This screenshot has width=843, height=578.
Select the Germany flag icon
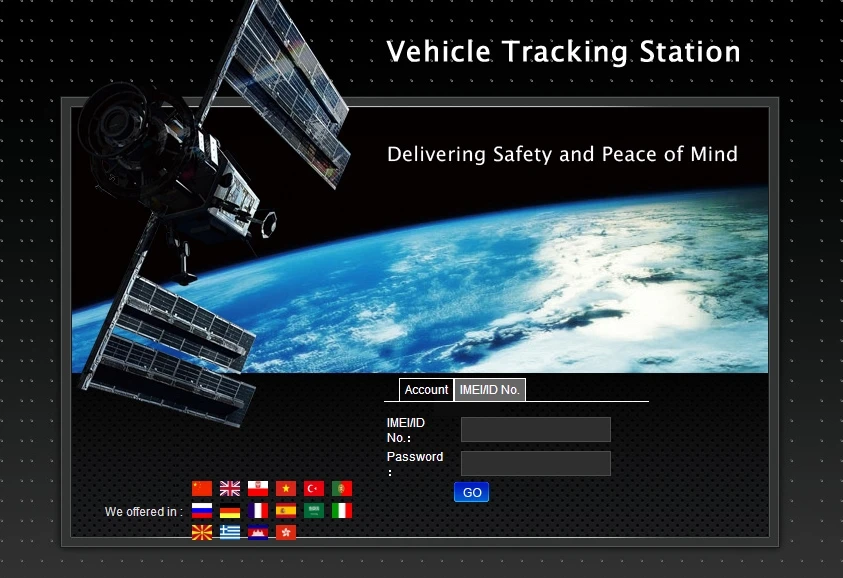(x=229, y=510)
